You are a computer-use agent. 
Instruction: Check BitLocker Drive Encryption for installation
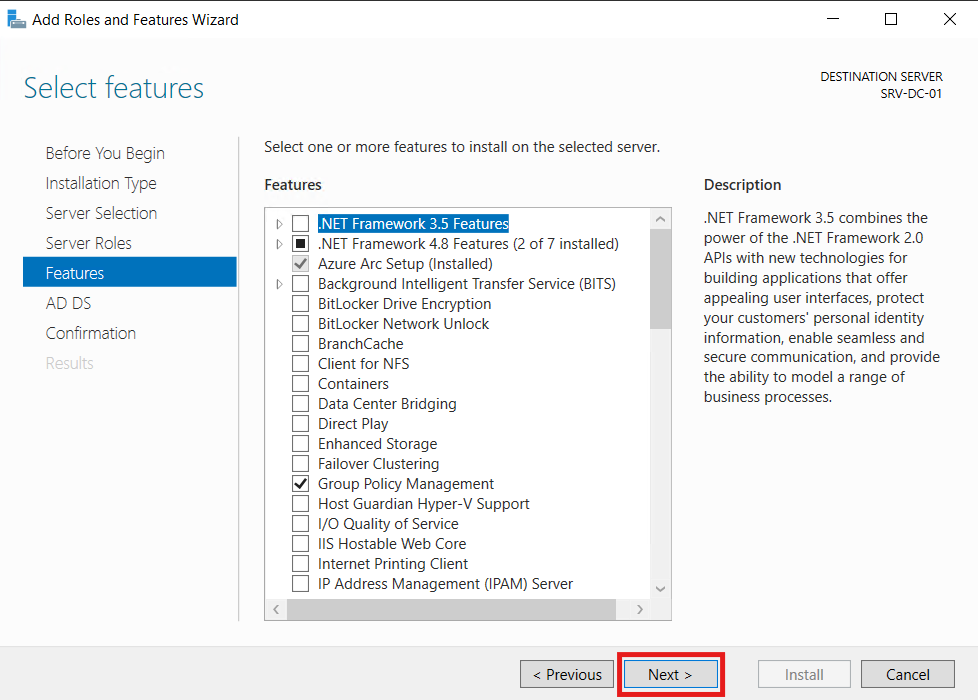click(299, 303)
